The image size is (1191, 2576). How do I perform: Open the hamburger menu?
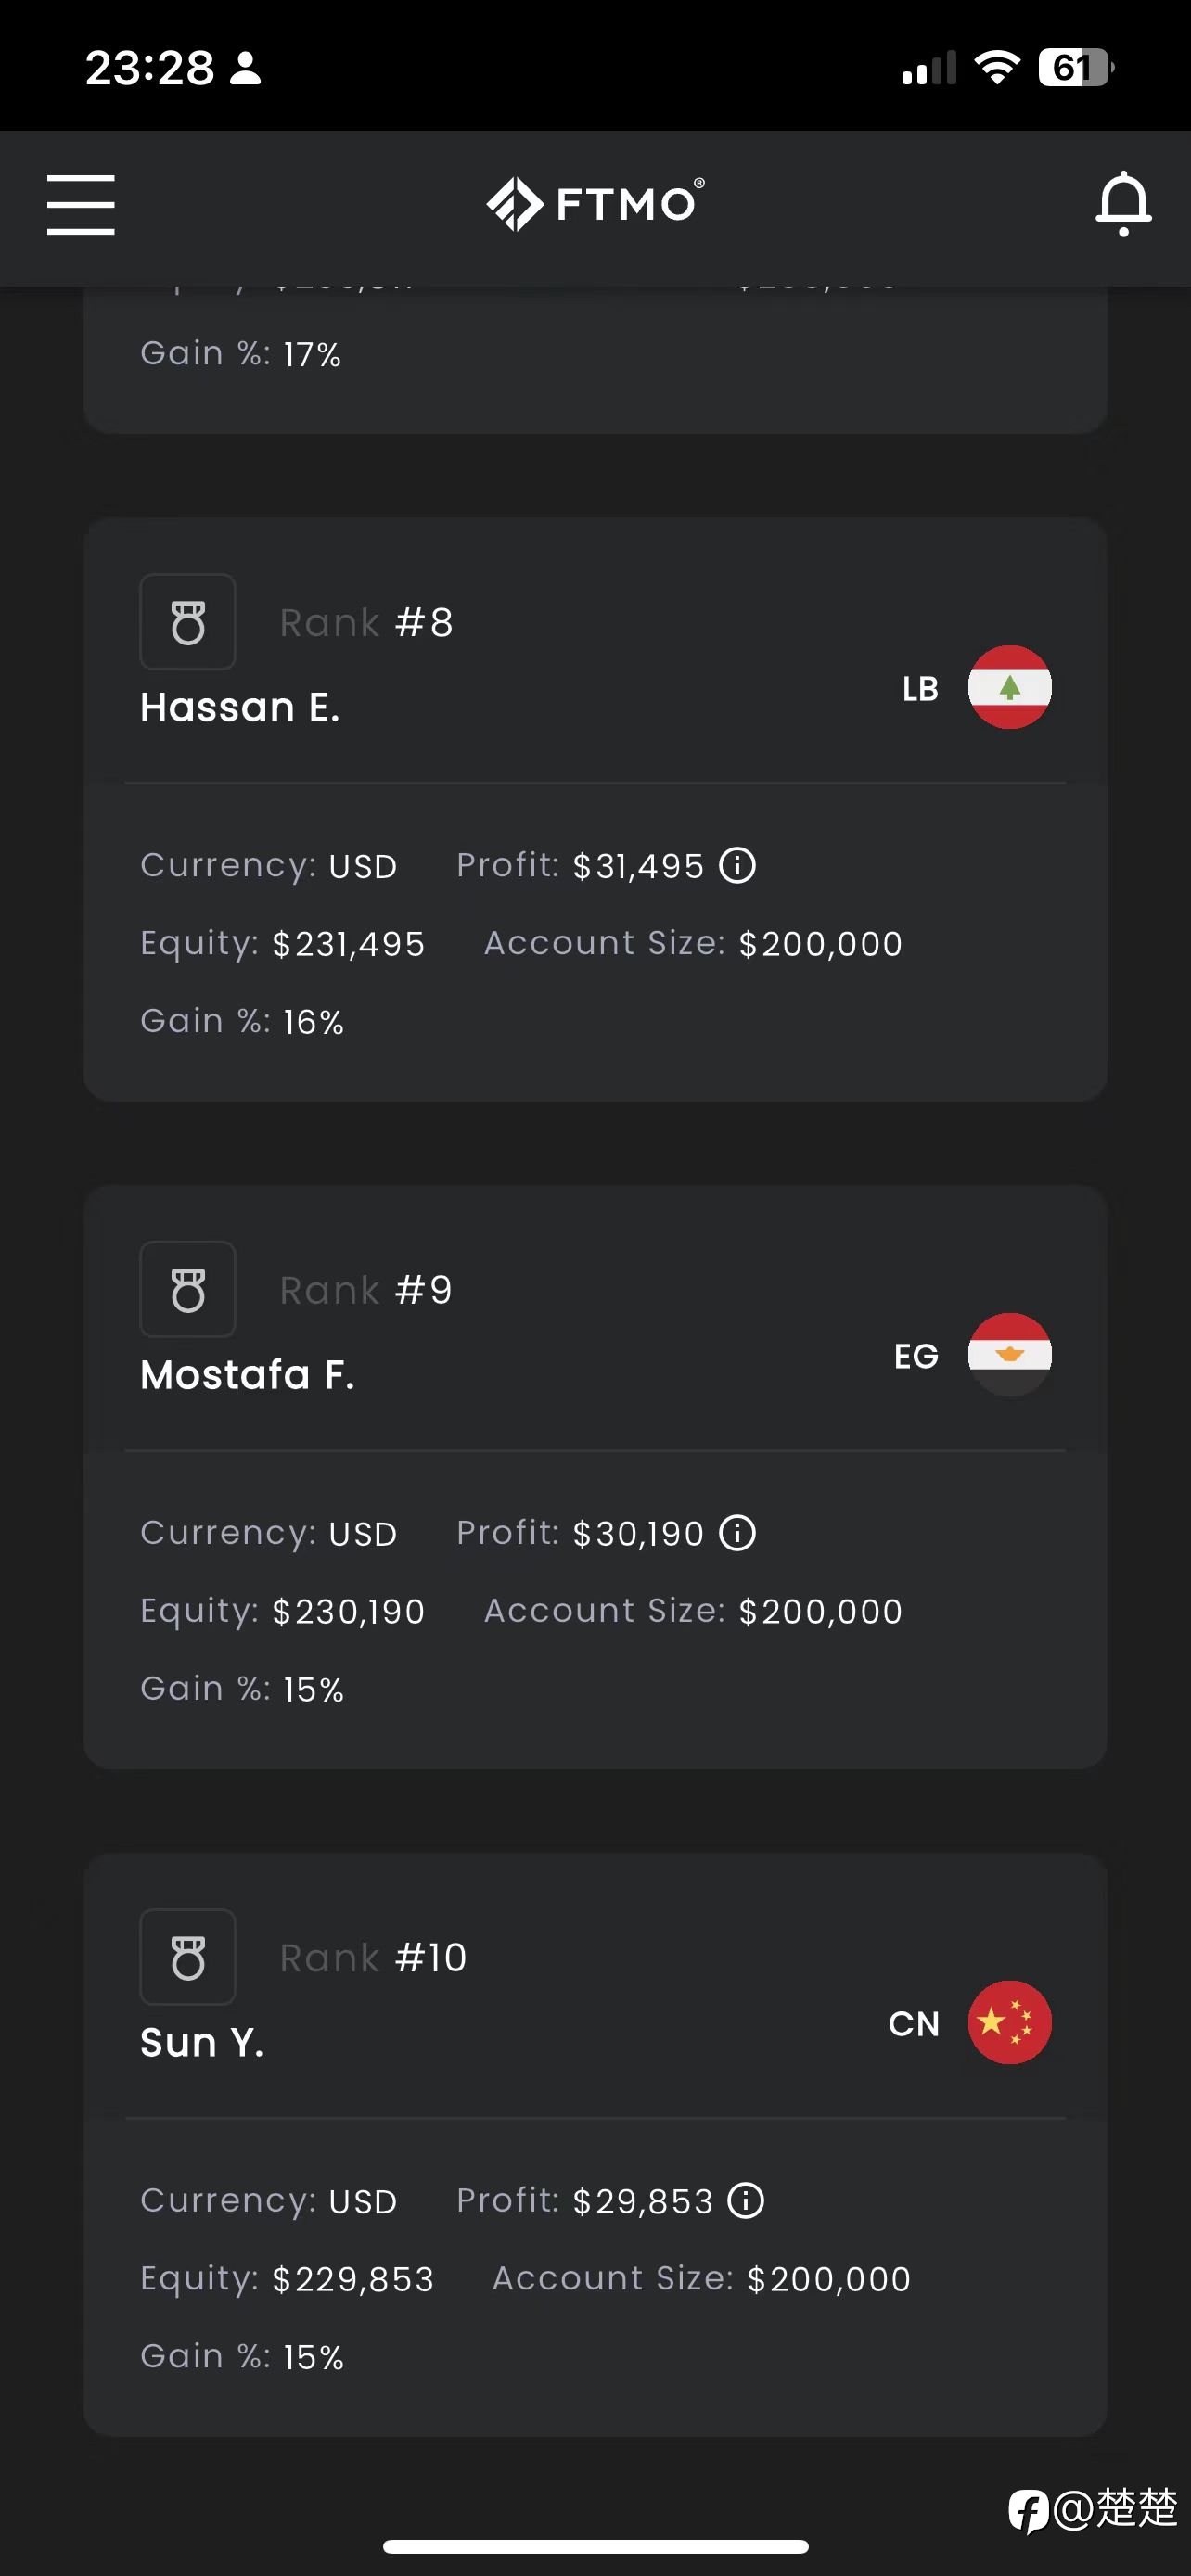[x=81, y=204]
